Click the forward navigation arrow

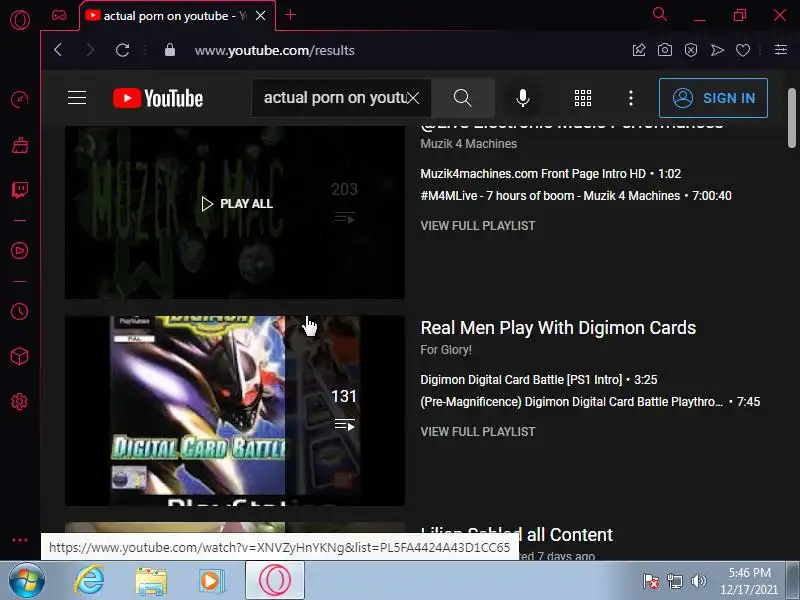90,50
